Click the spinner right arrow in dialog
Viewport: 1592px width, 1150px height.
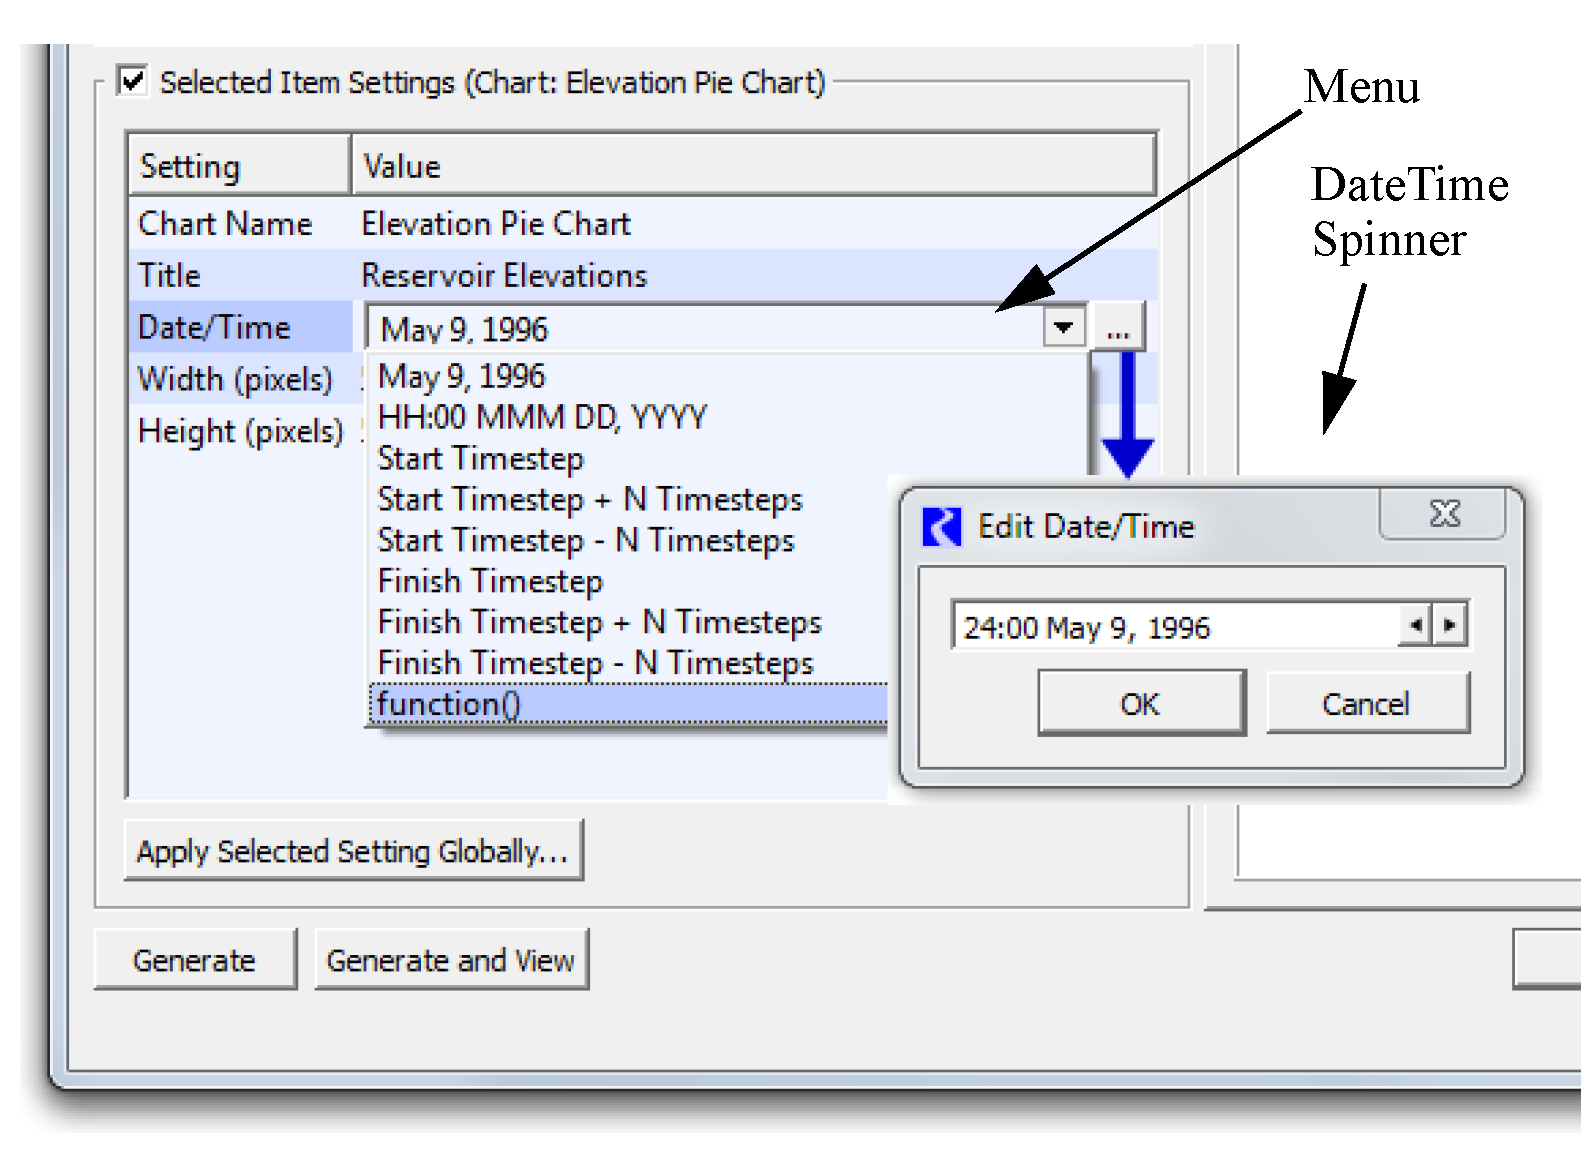(1450, 626)
